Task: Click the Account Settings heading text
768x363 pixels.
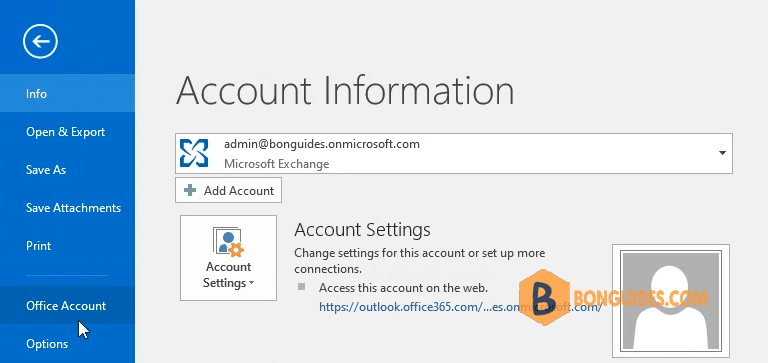Action: (362, 229)
